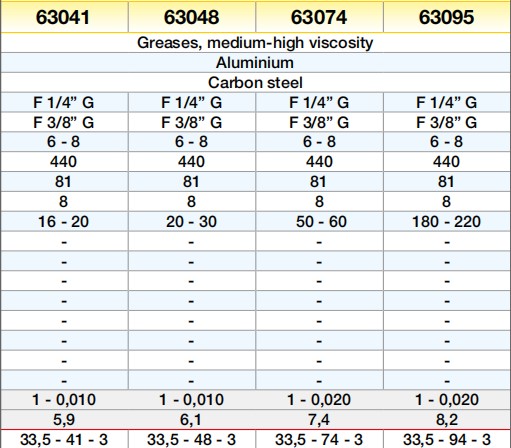Click the 20 - 30 cell
Image resolution: width=511 pixels, height=448 pixels.
pyautogui.click(x=192, y=222)
